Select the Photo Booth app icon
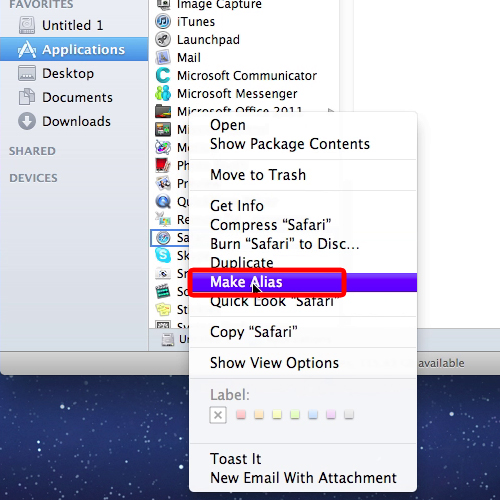The image size is (500, 500). [163, 166]
